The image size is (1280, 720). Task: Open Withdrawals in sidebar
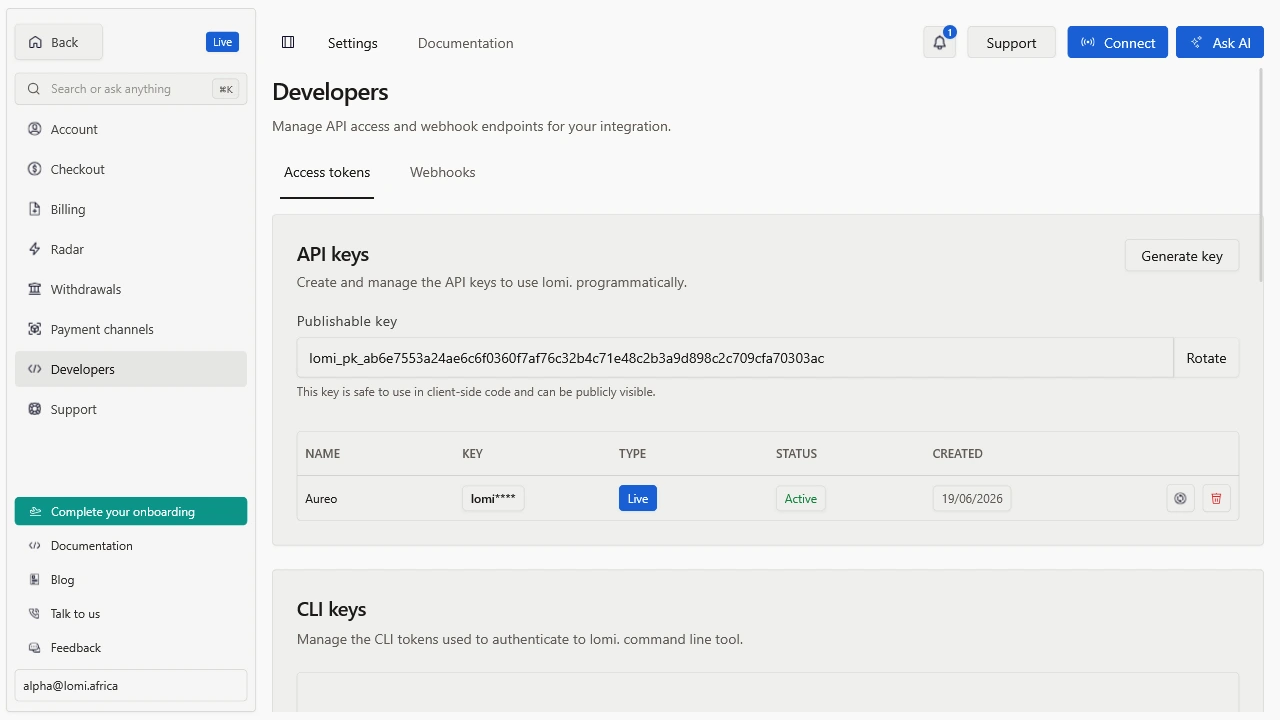[131, 289]
